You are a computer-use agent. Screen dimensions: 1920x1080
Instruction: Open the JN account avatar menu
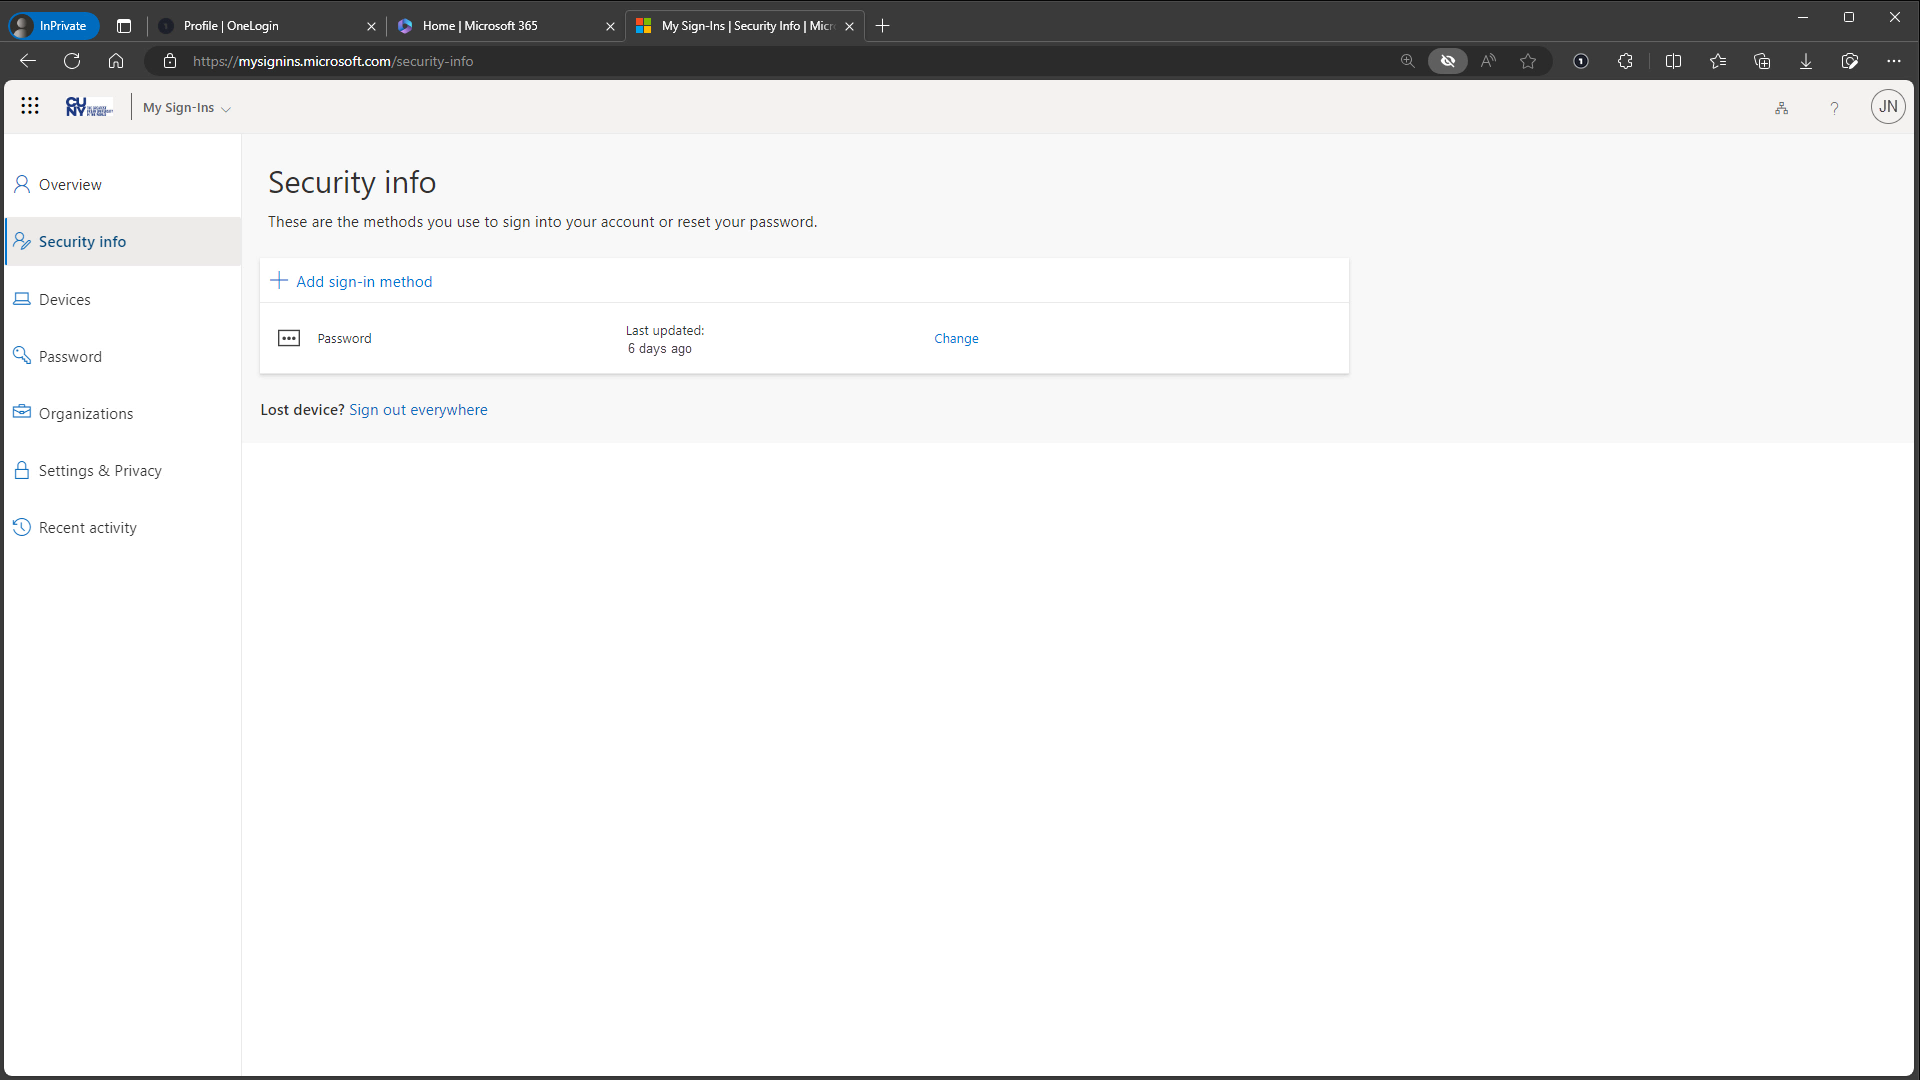tap(1887, 107)
